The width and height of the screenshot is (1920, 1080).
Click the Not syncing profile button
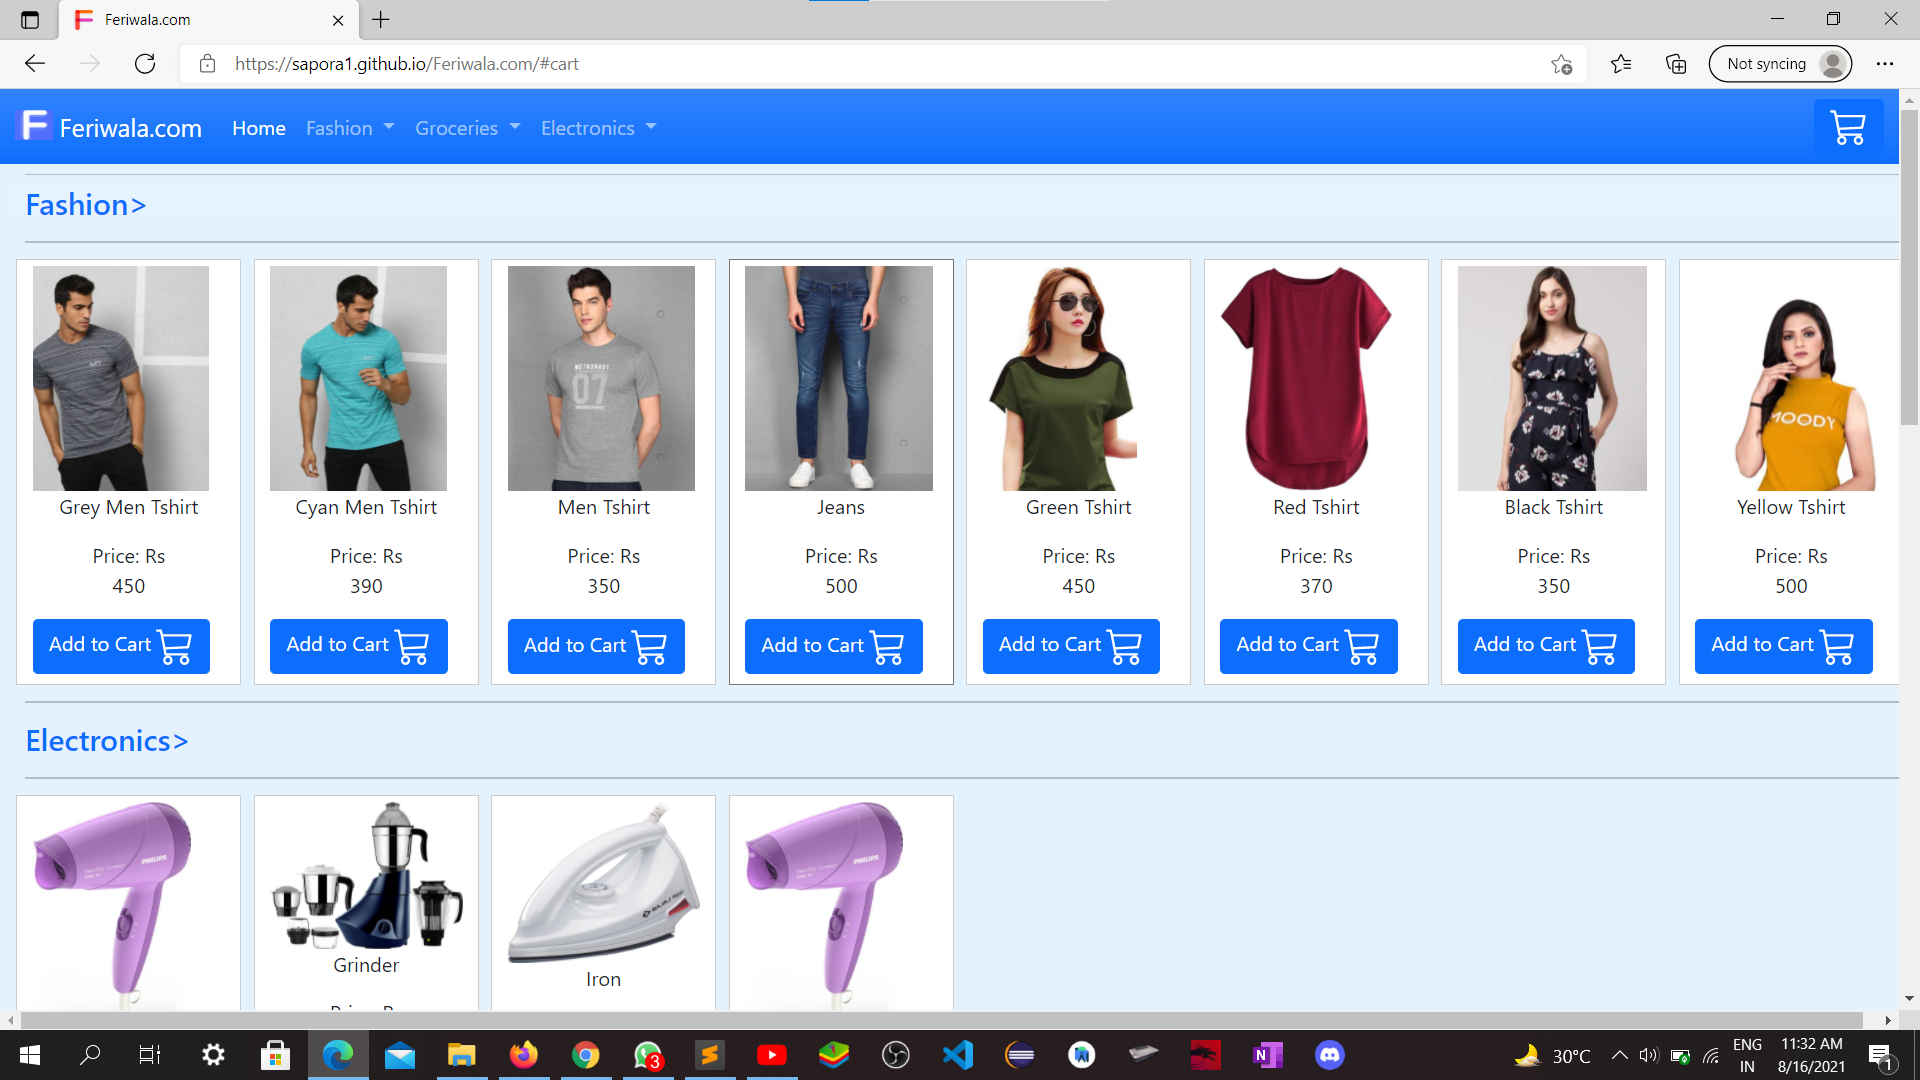[x=1780, y=64]
